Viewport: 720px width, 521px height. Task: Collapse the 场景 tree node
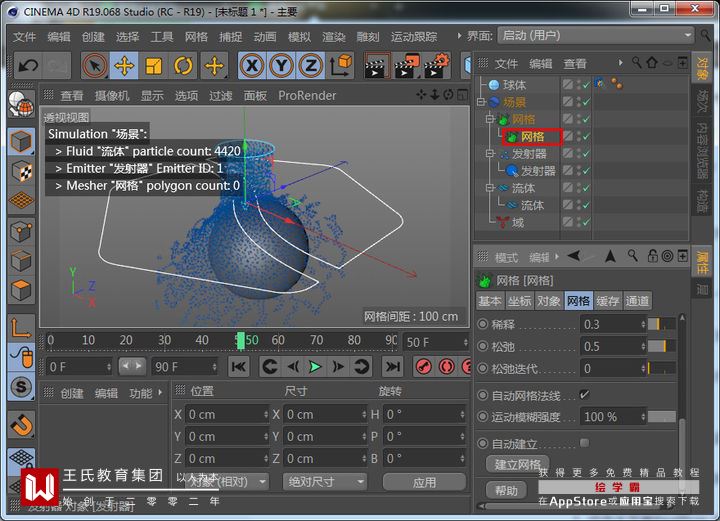pyautogui.click(x=481, y=102)
